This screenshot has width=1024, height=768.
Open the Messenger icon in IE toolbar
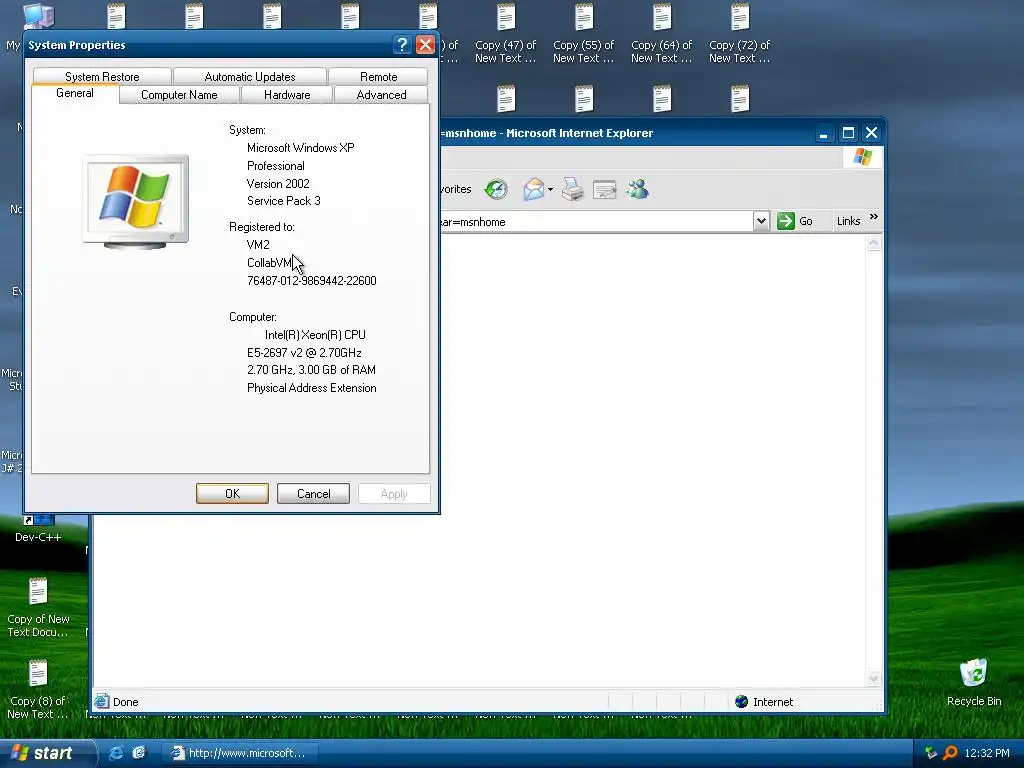pyautogui.click(x=637, y=189)
